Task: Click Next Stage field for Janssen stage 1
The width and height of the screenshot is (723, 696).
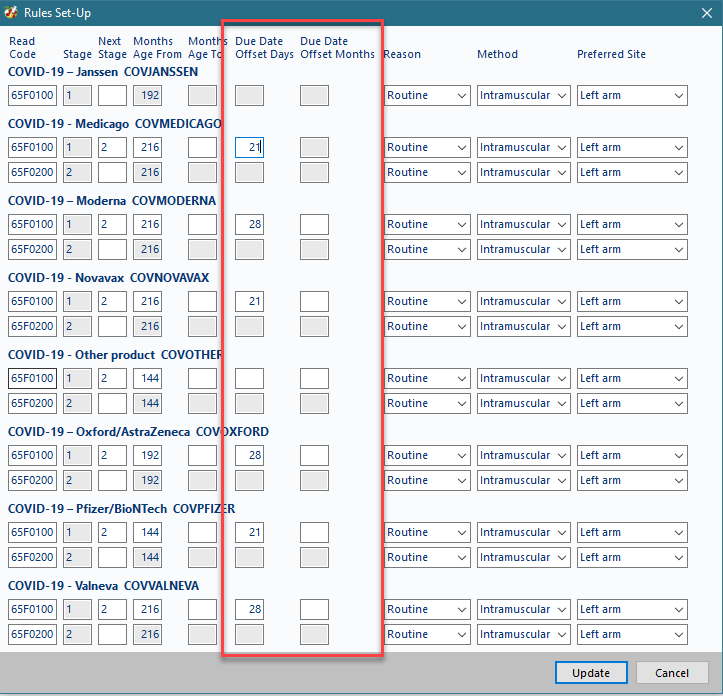Action: [x=113, y=95]
